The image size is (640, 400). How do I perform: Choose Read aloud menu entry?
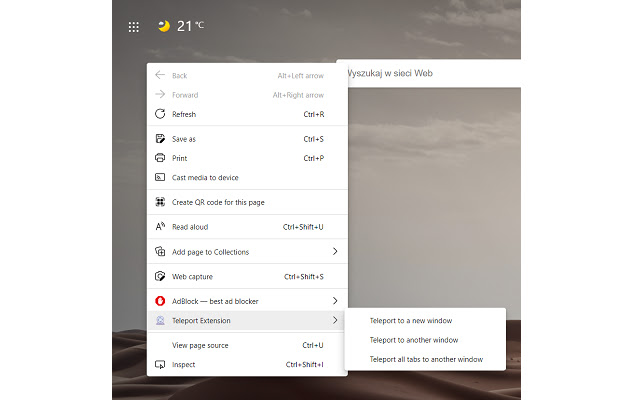click(247, 227)
